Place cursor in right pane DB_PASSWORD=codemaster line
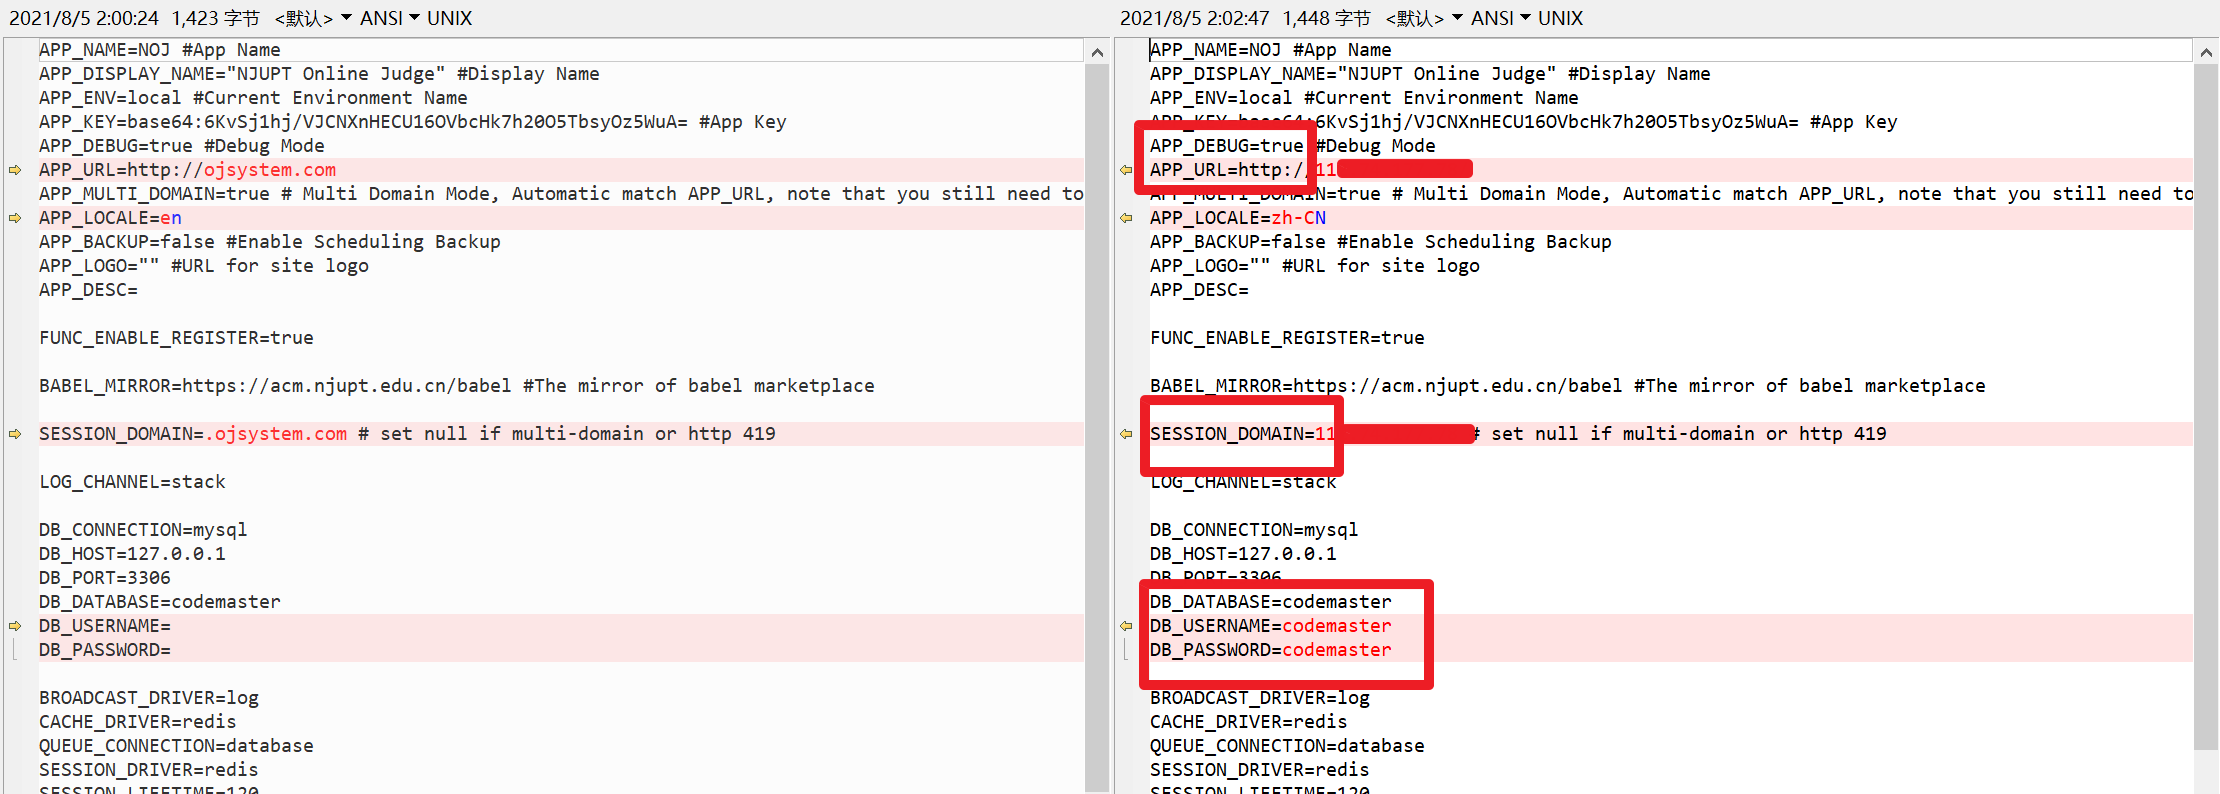 point(1270,650)
